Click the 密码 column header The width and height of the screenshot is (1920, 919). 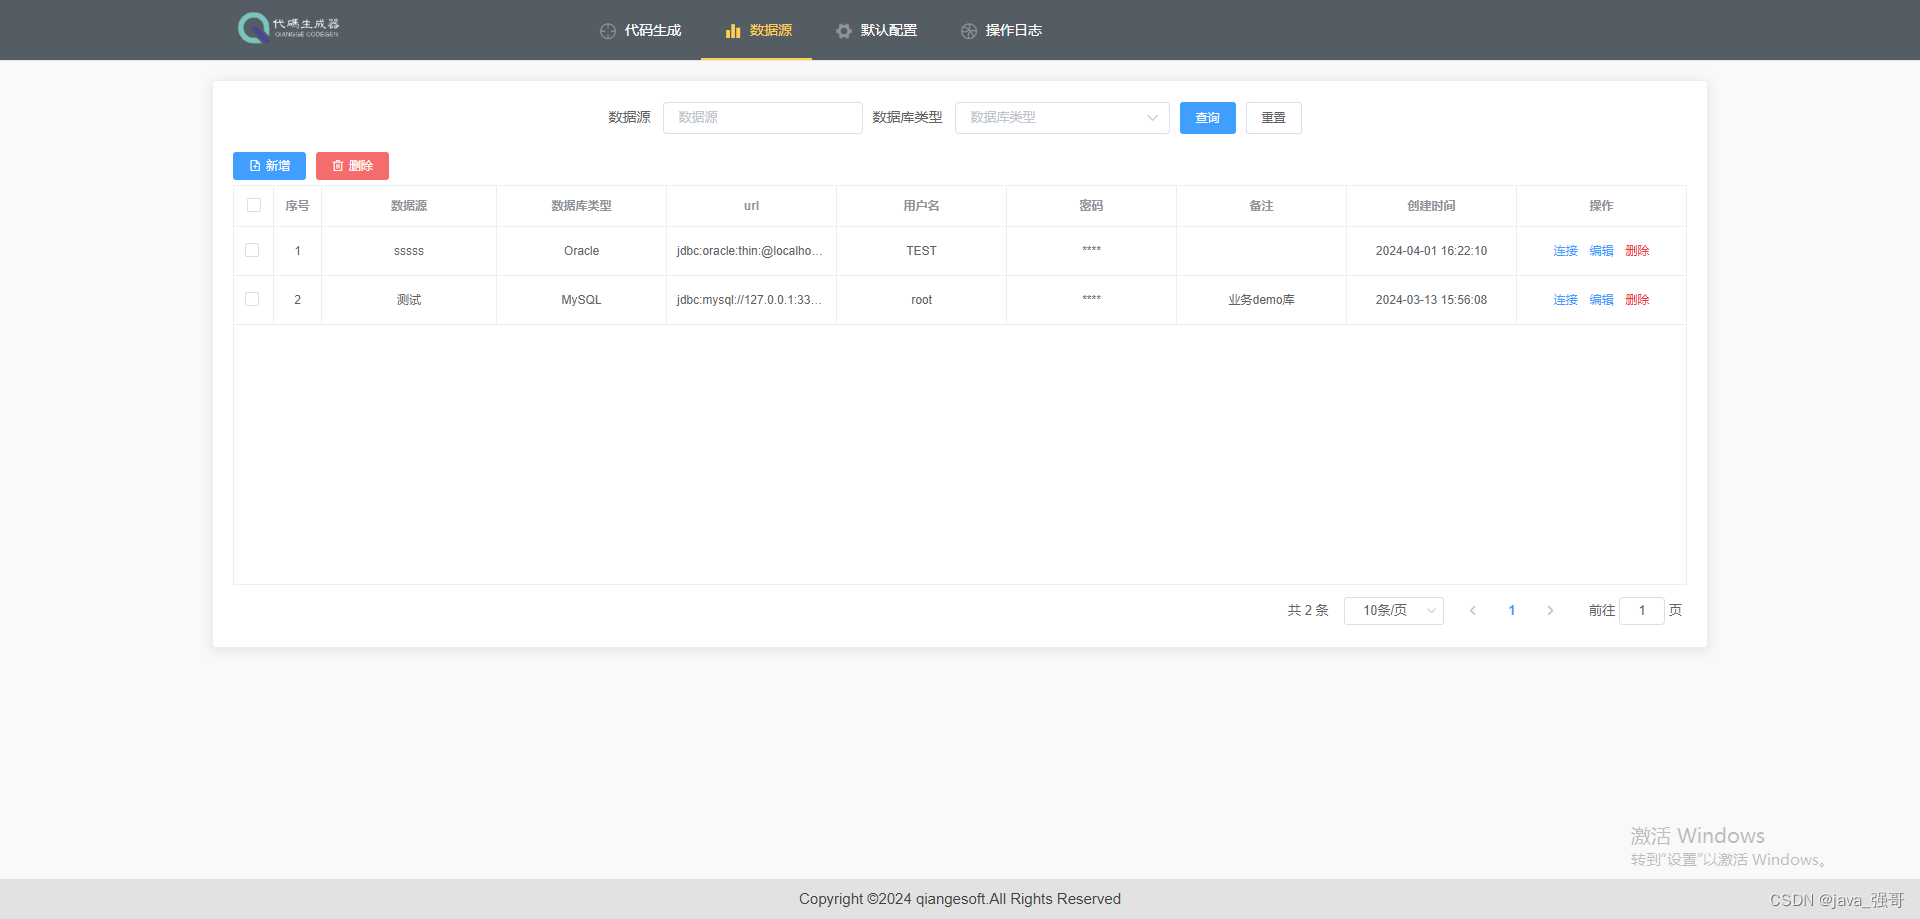1091,206
